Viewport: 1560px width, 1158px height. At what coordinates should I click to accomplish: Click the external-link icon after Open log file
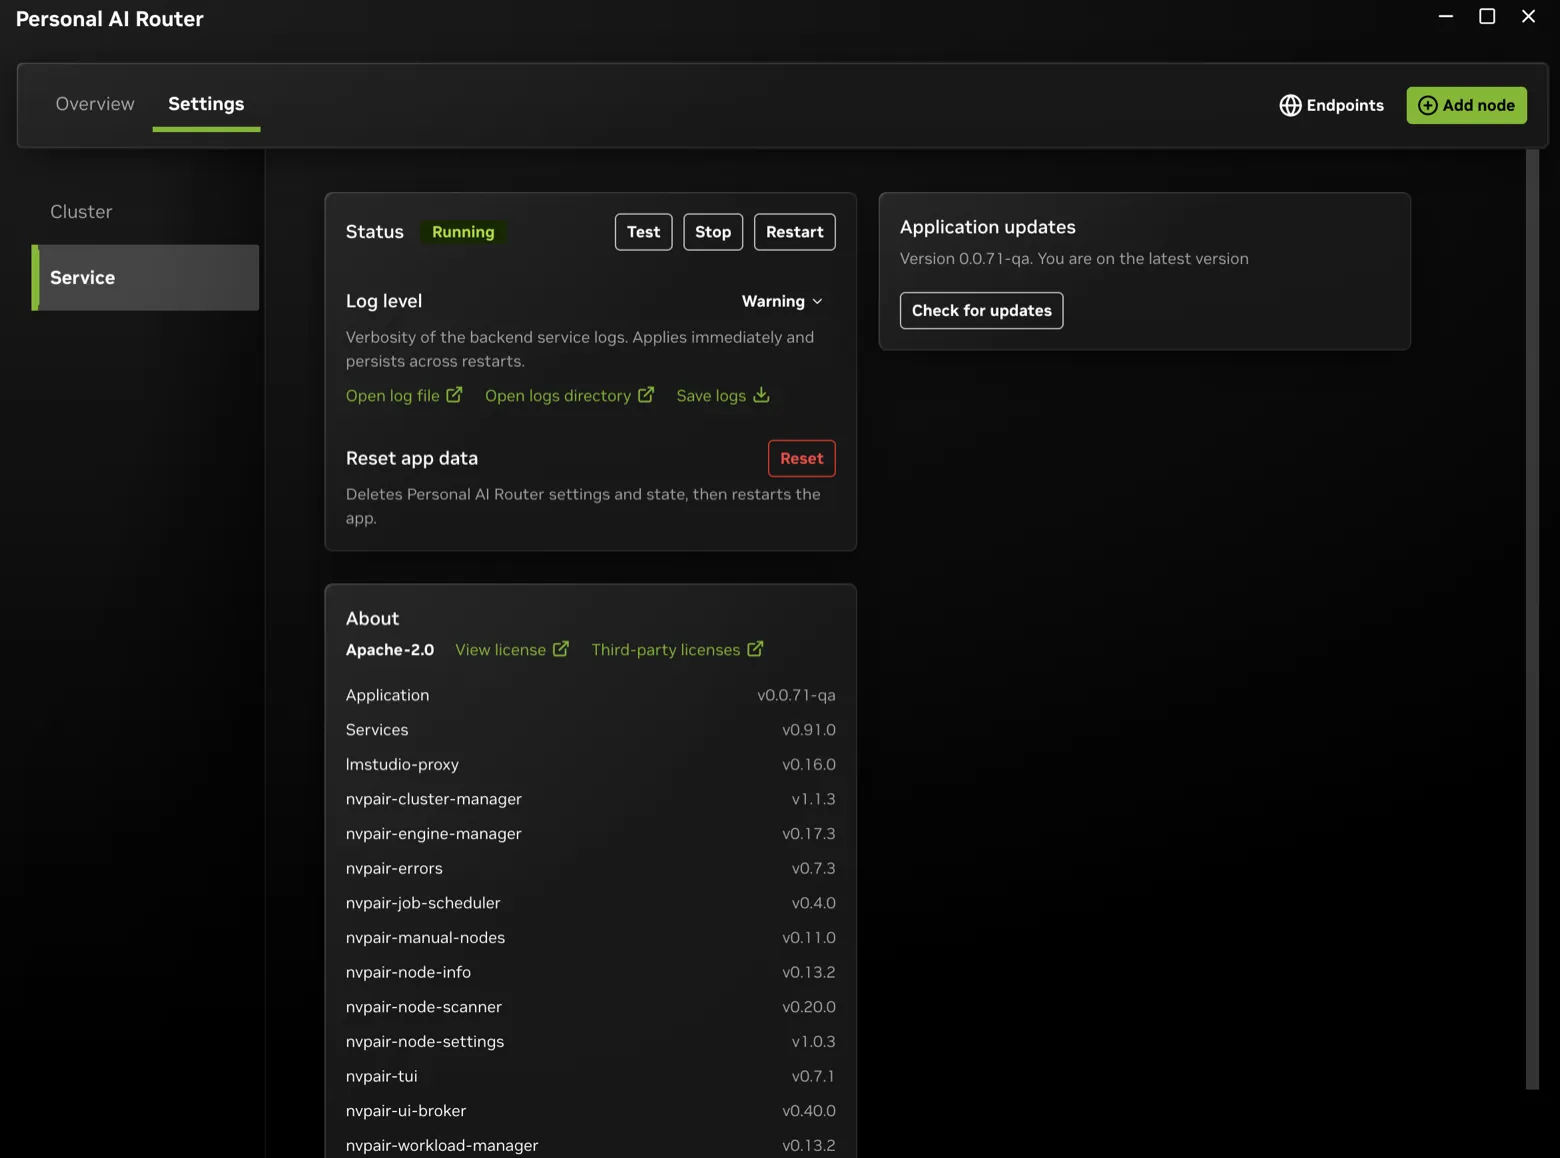coord(454,395)
